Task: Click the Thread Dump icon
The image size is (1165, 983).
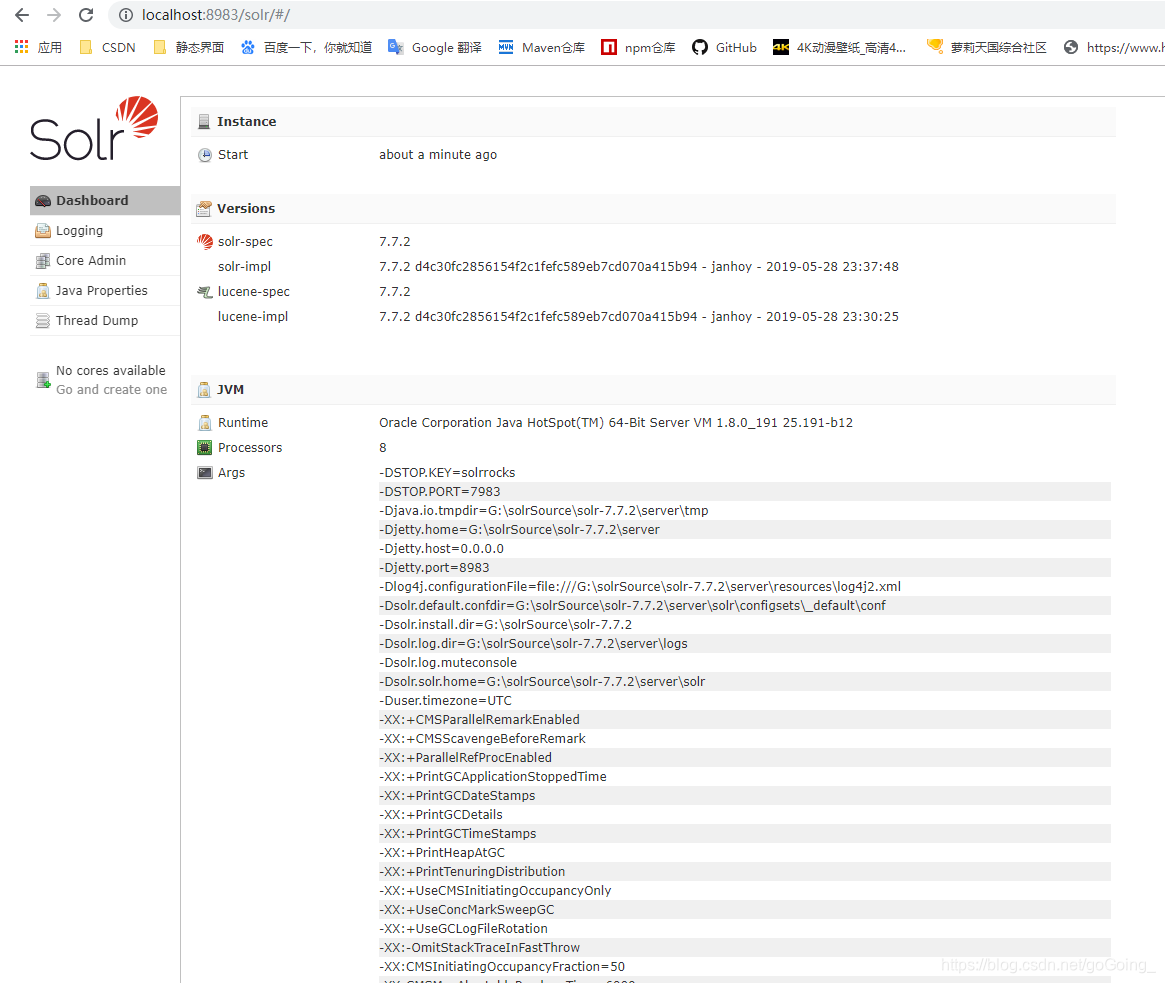Action: click(x=43, y=321)
